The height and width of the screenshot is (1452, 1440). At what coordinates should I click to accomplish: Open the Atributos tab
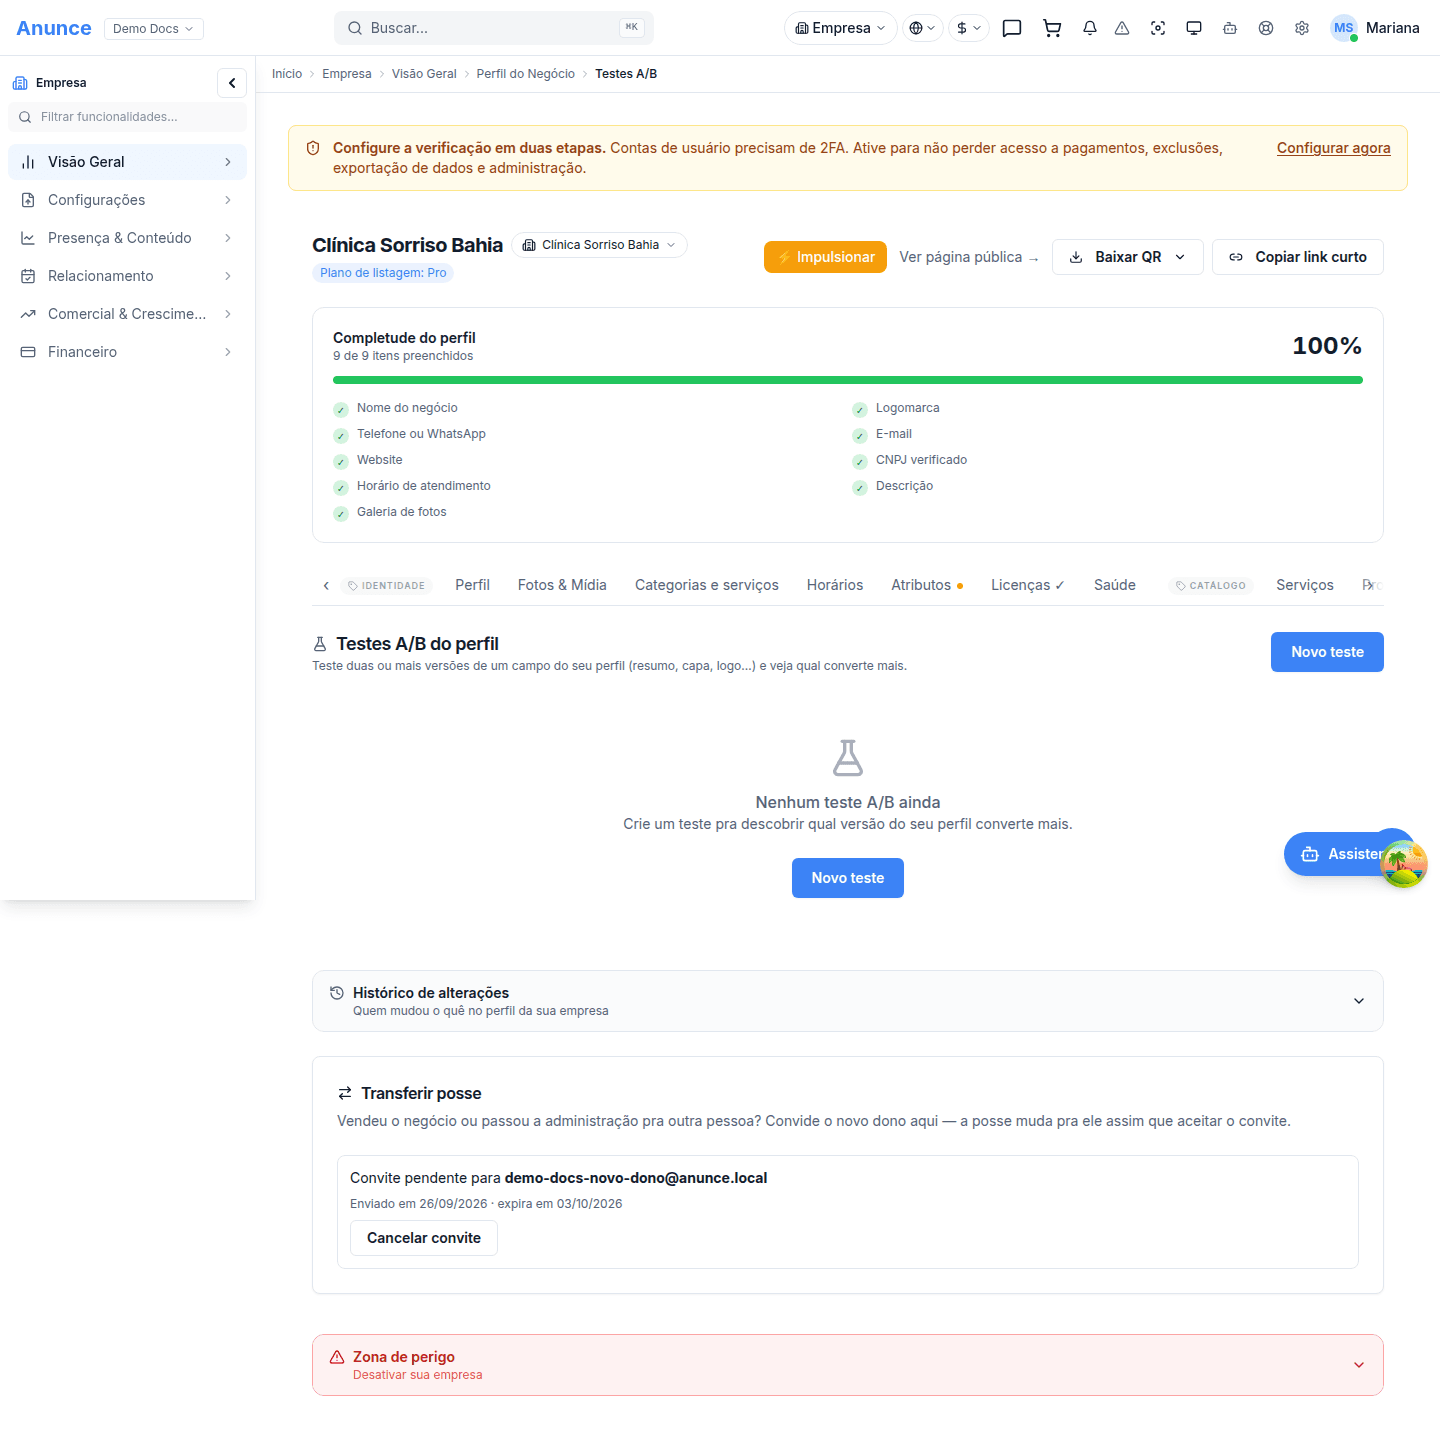[927, 585]
